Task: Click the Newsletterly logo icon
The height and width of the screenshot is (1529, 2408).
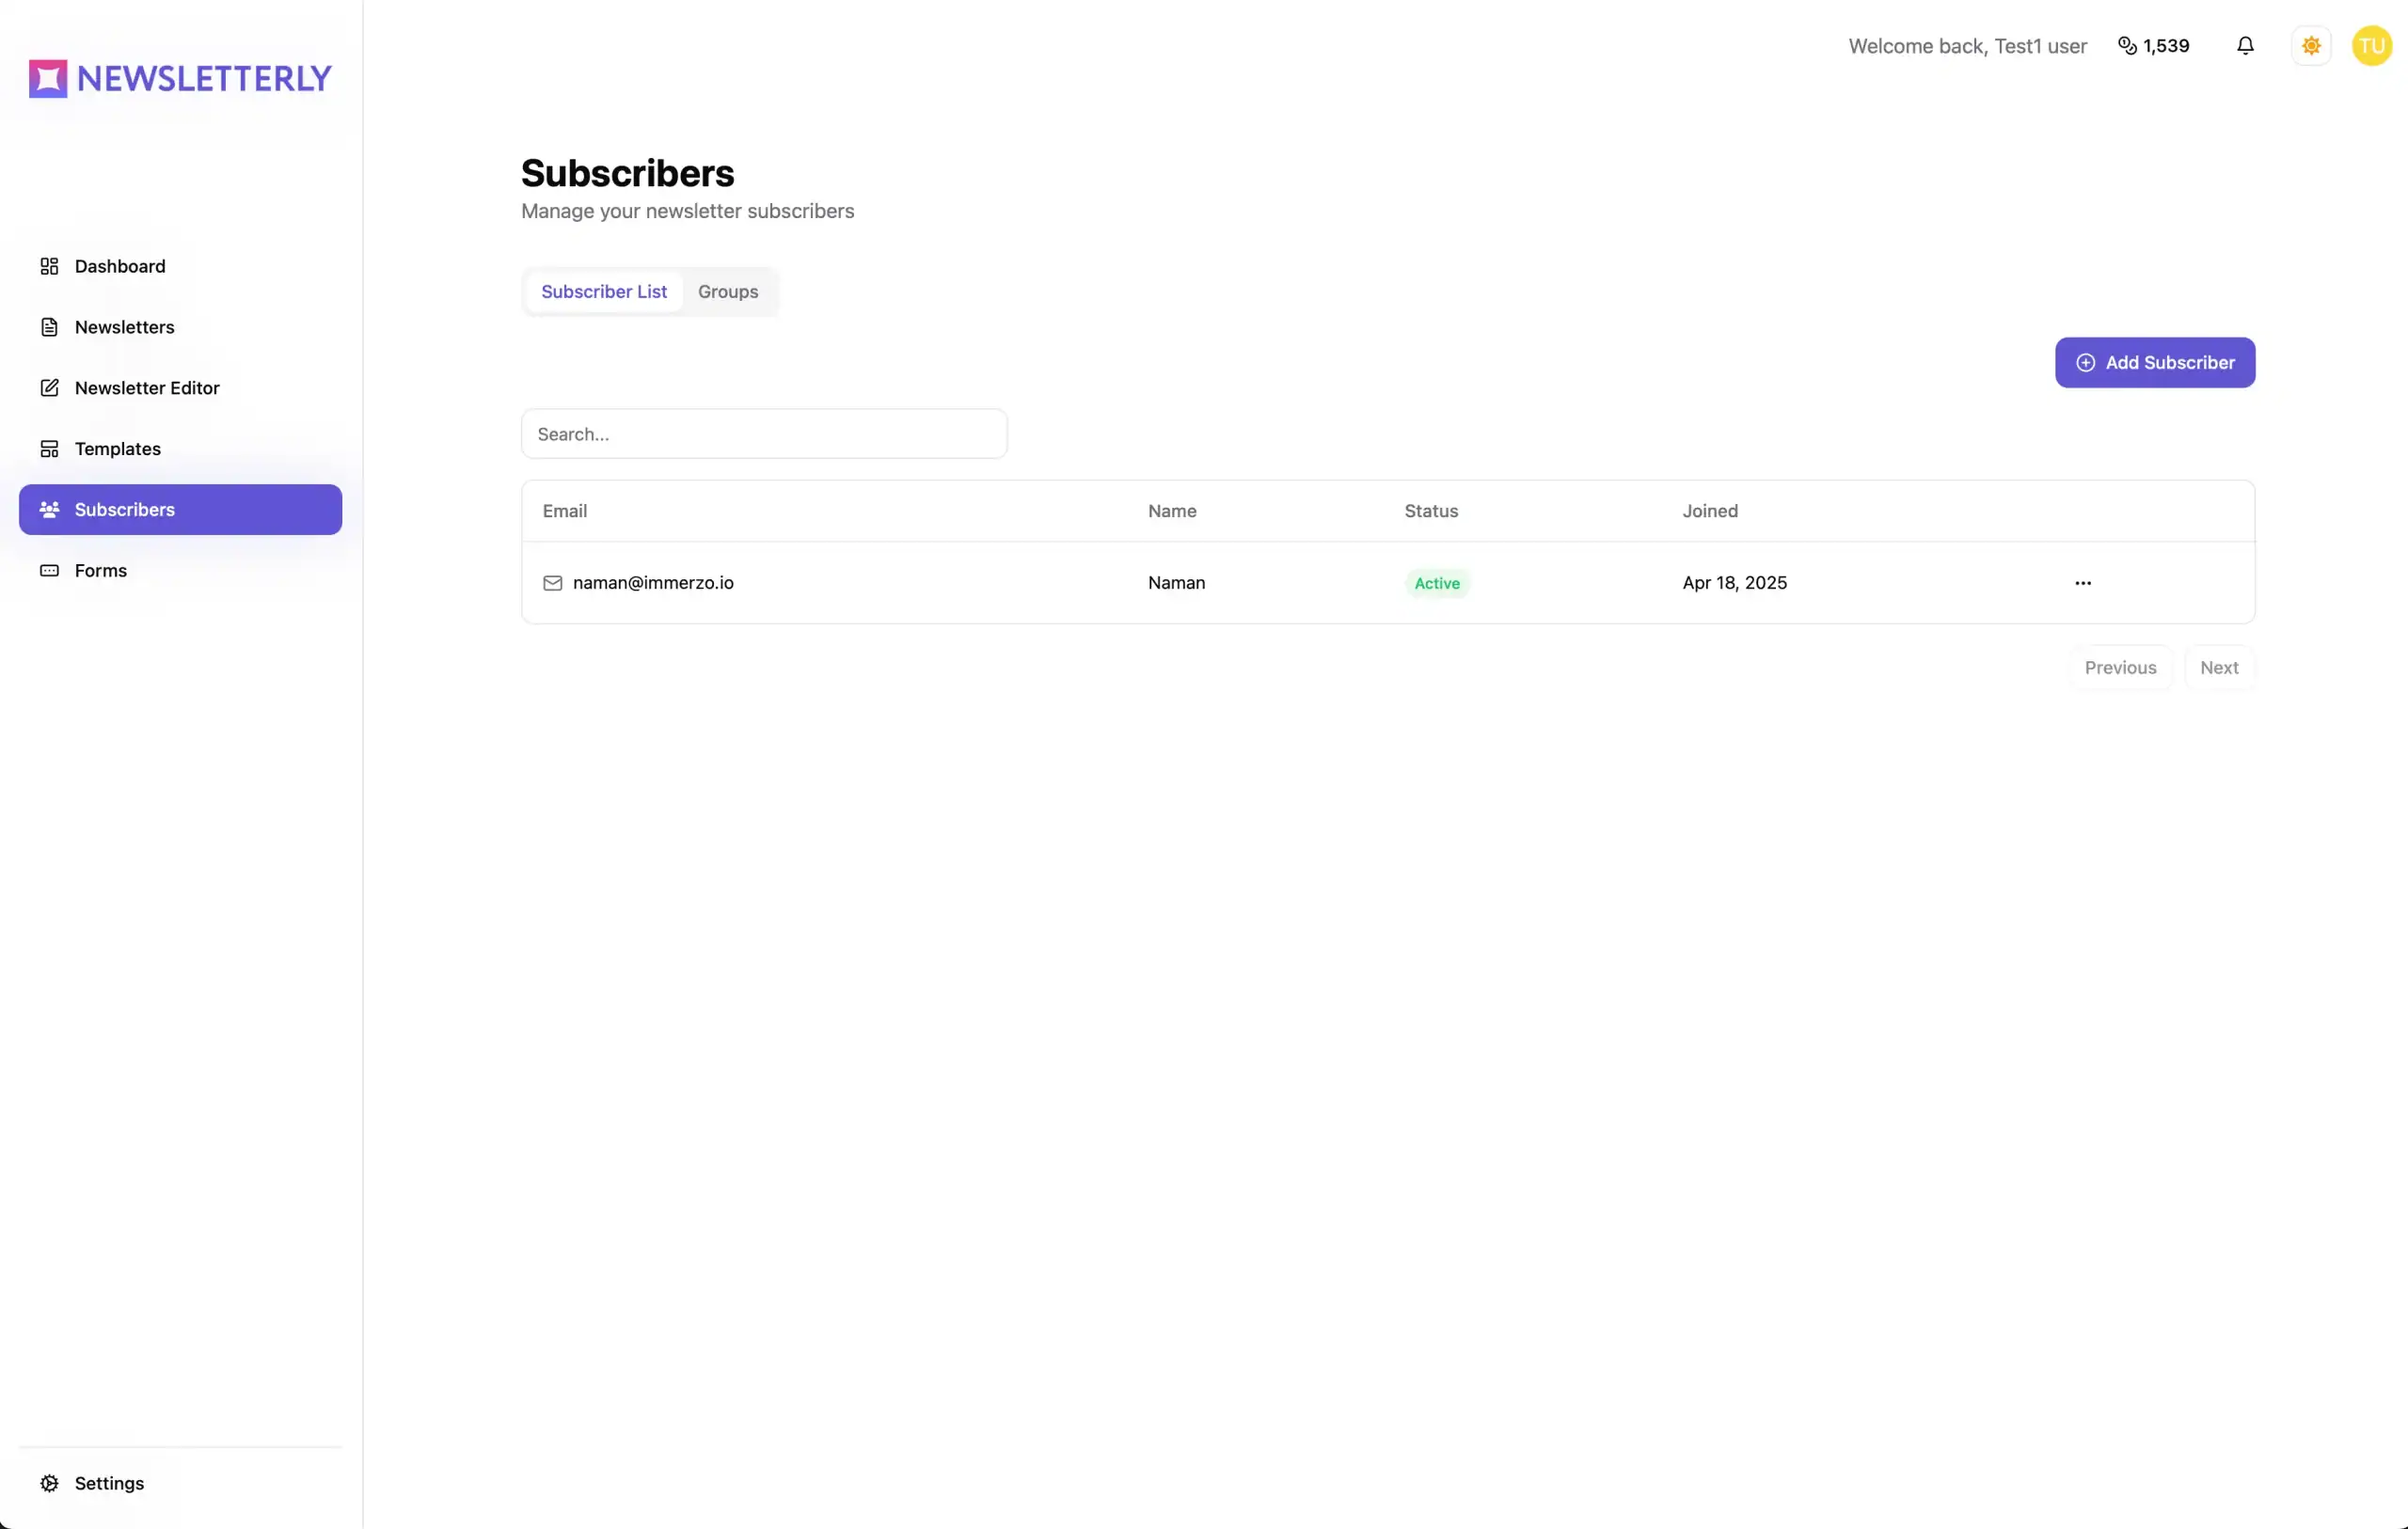Action: 48,79
